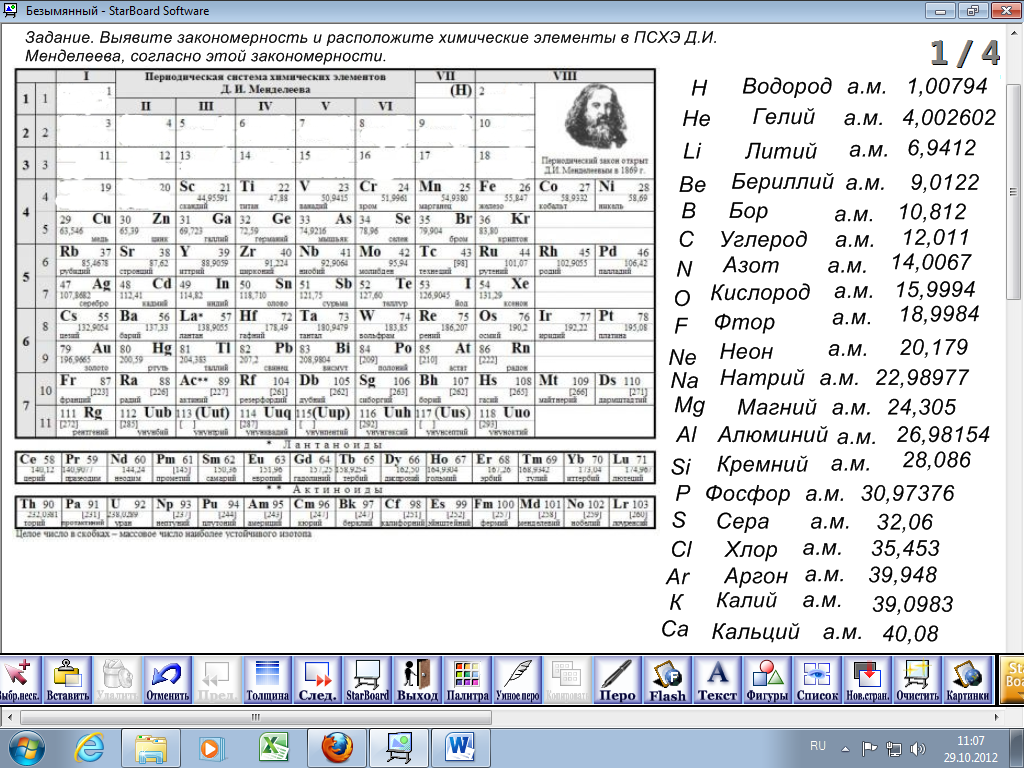Select the Умное перо smart pen
The height and width of the screenshot is (768, 1024).
pos(517,680)
